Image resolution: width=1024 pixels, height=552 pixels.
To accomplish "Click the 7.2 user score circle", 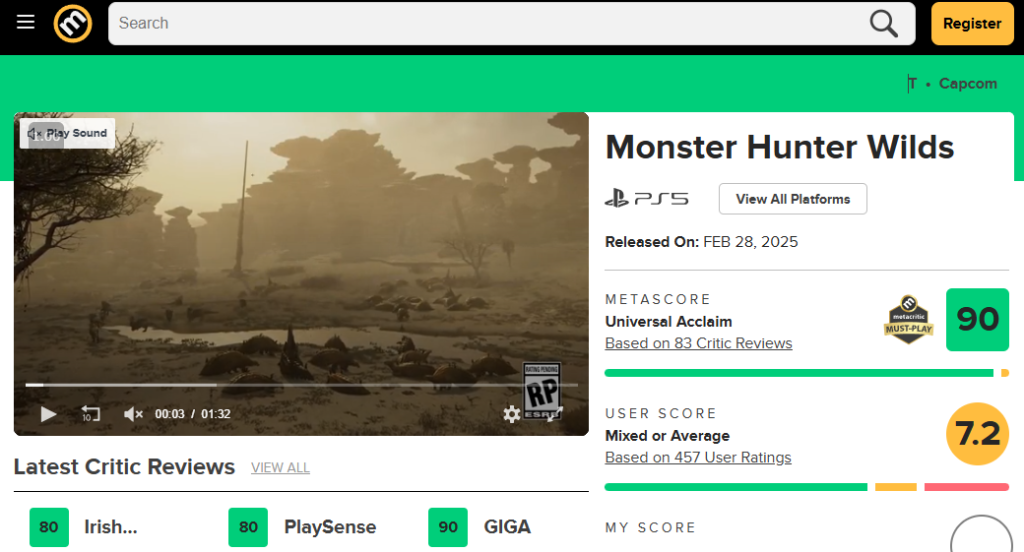I will click(977, 434).
